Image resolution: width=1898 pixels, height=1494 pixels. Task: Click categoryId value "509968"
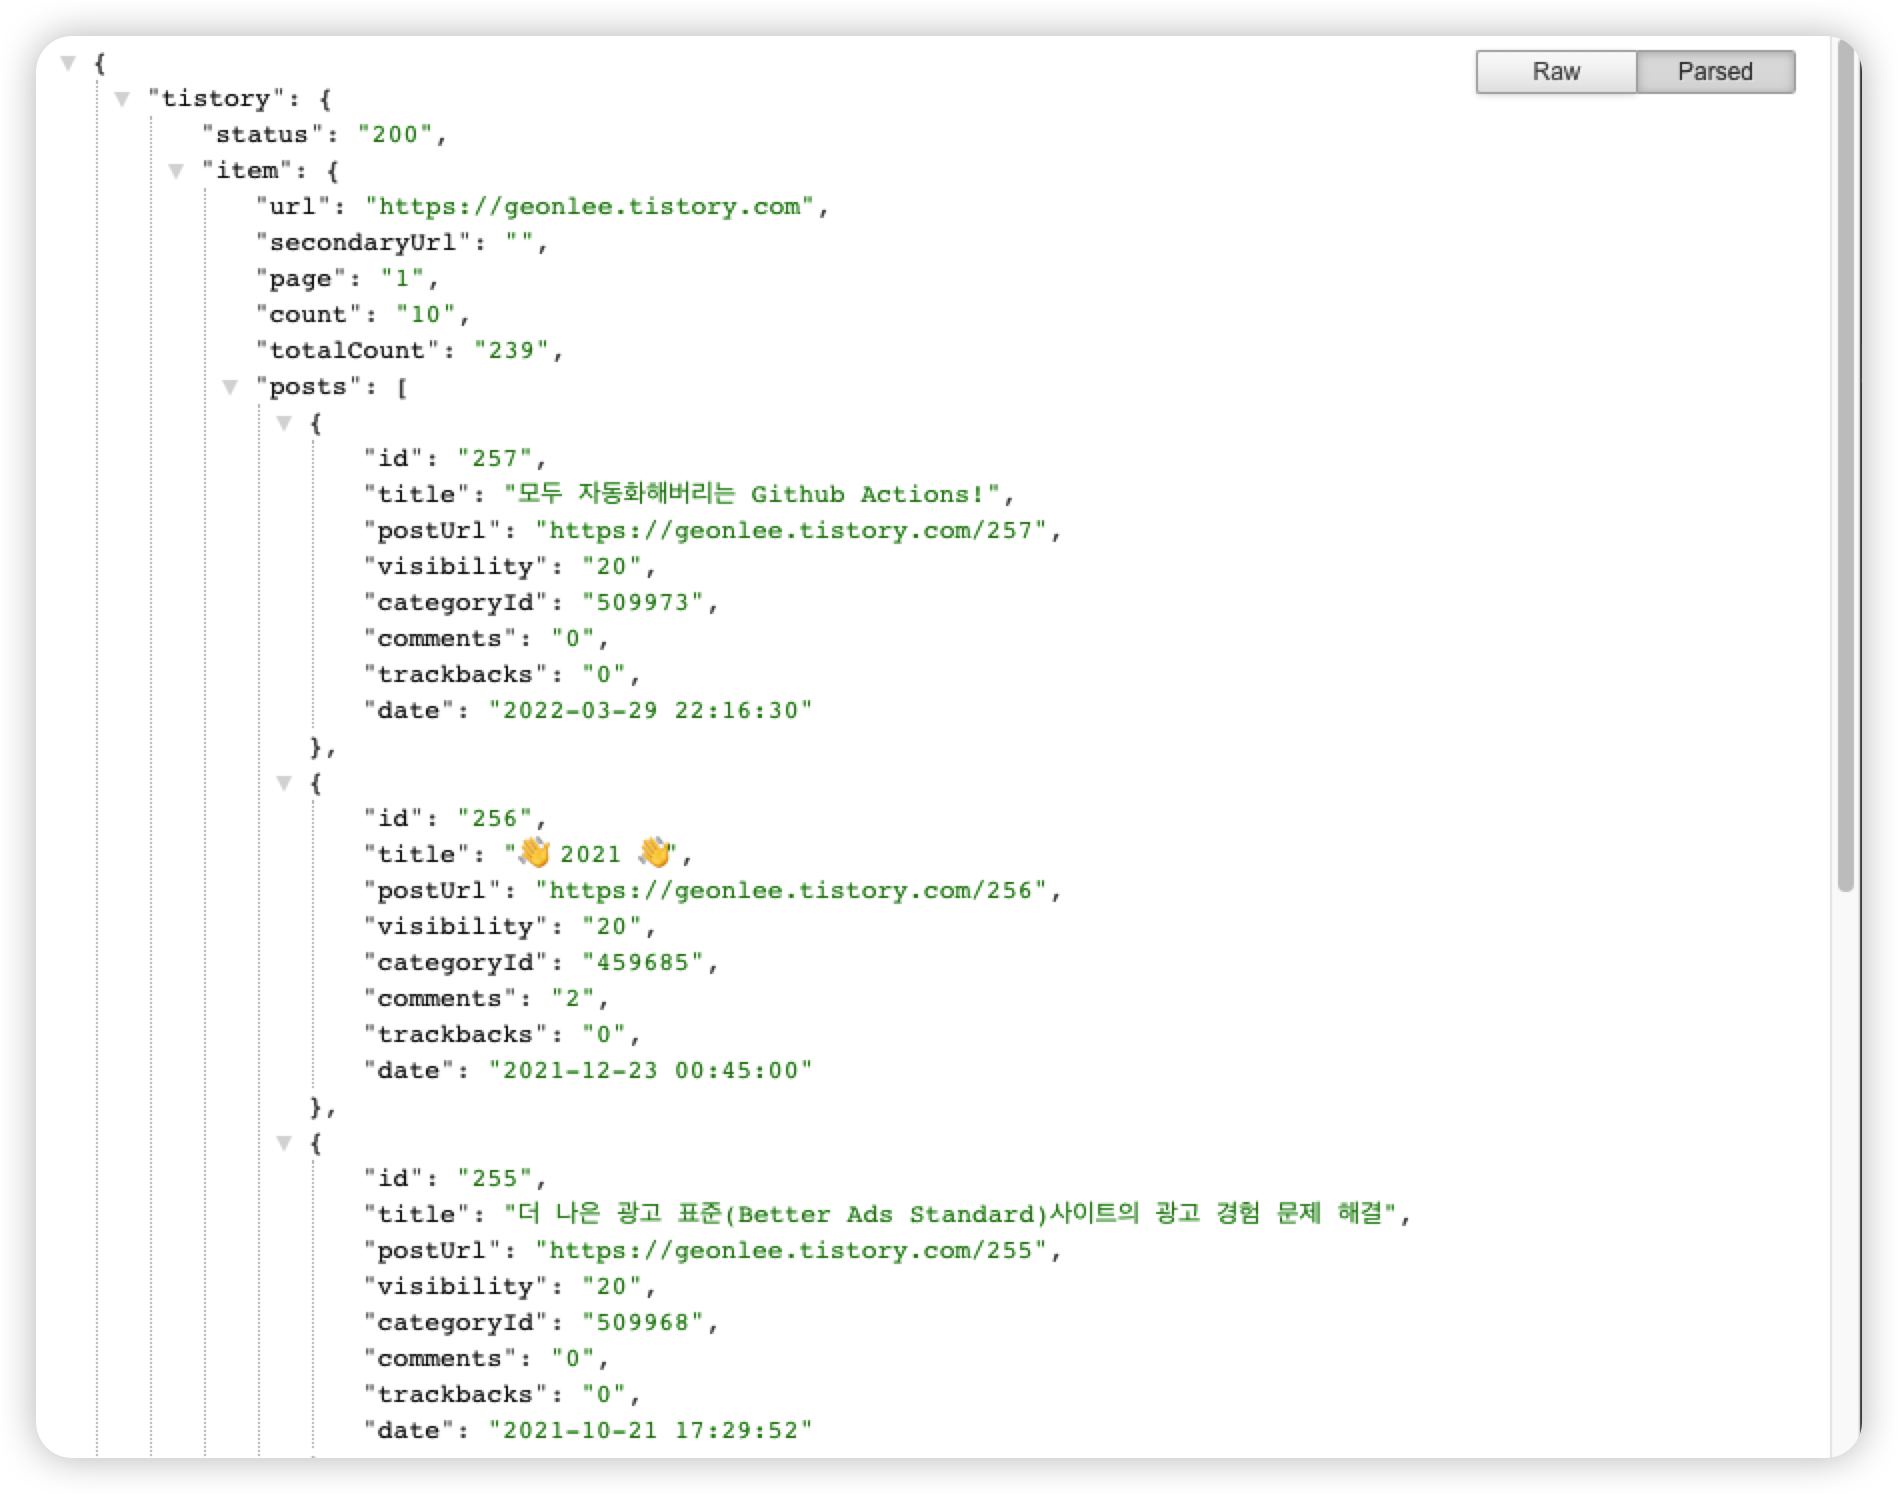643,1323
